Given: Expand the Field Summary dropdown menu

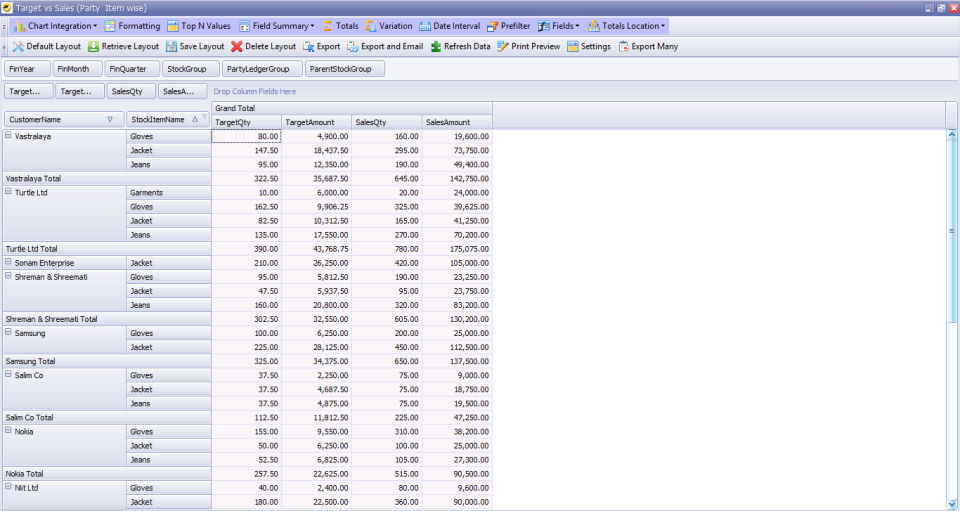Looking at the screenshot, I should pyautogui.click(x=312, y=26).
